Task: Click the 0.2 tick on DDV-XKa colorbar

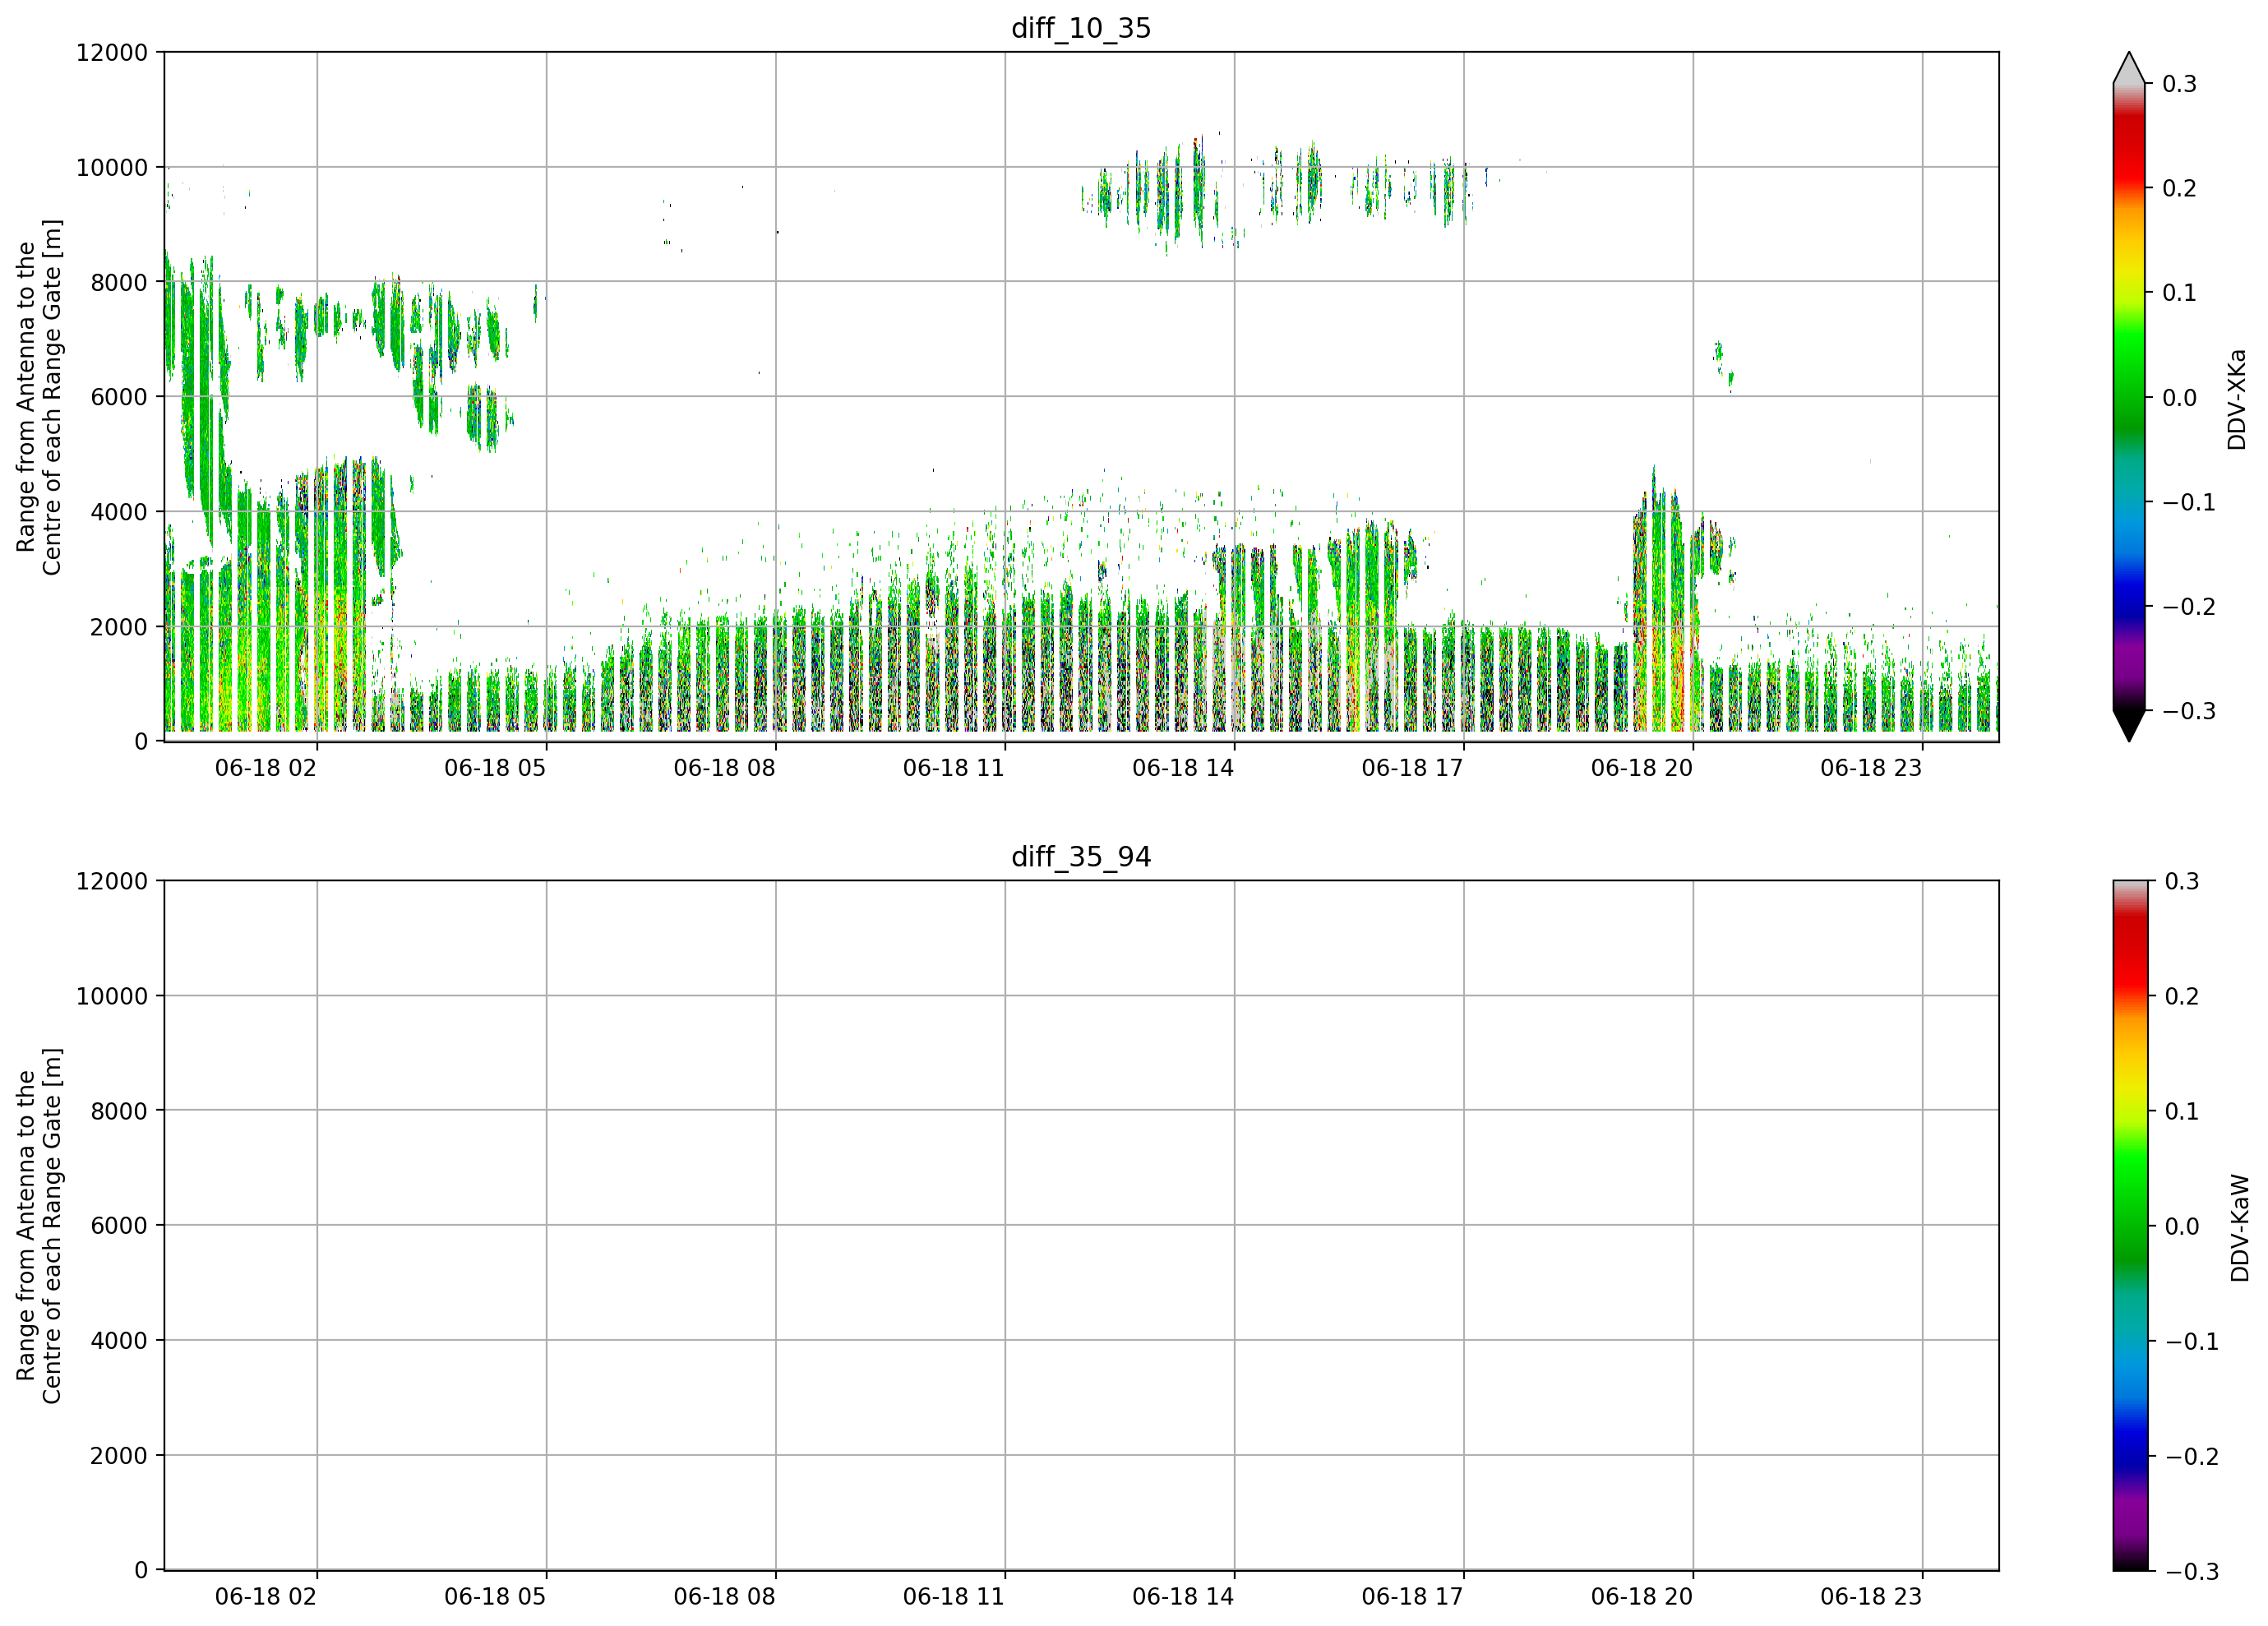Action: pos(2179,188)
